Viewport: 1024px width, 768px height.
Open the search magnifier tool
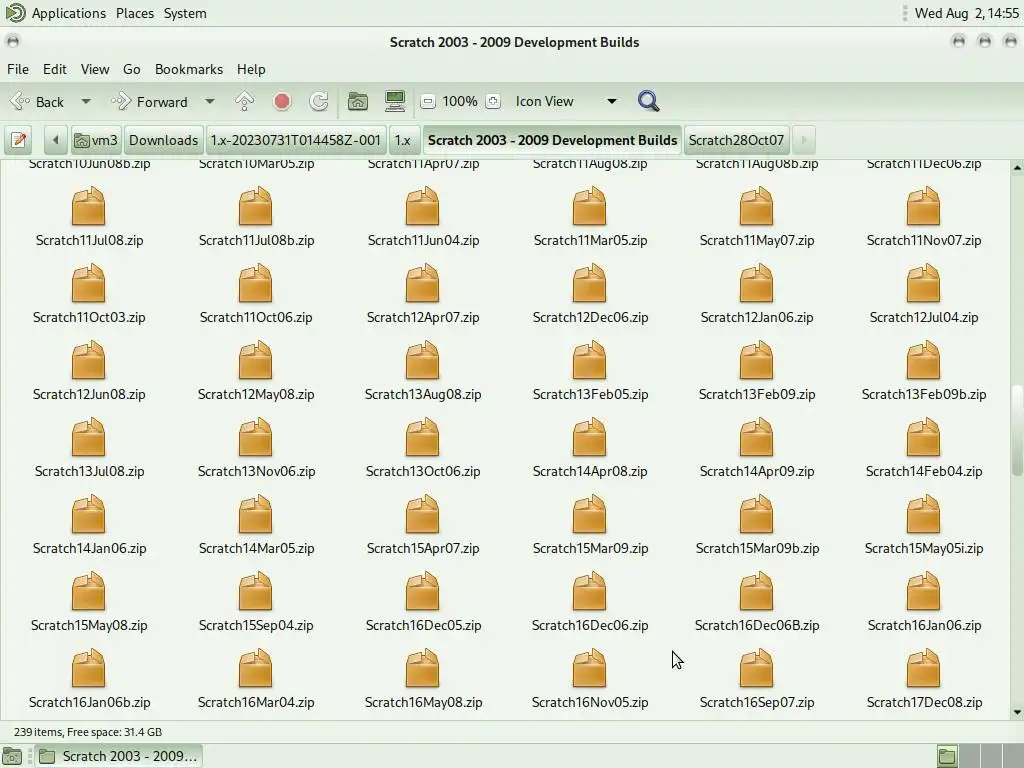pos(648,101)
